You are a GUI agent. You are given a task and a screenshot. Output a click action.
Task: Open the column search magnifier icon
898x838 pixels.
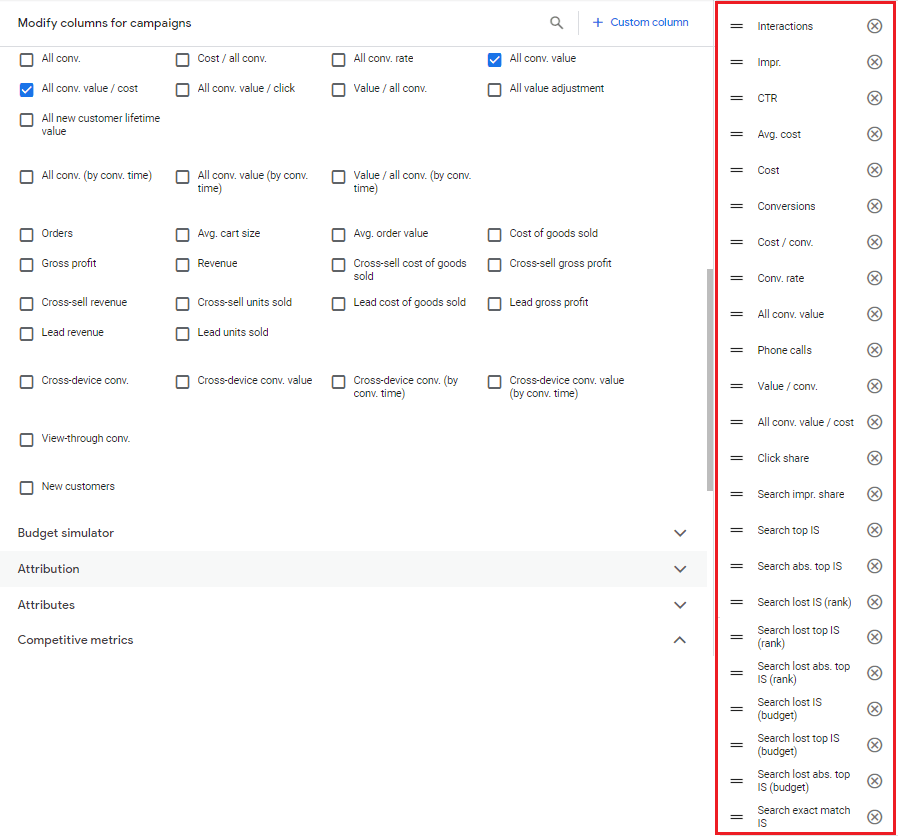click(556, 22)
